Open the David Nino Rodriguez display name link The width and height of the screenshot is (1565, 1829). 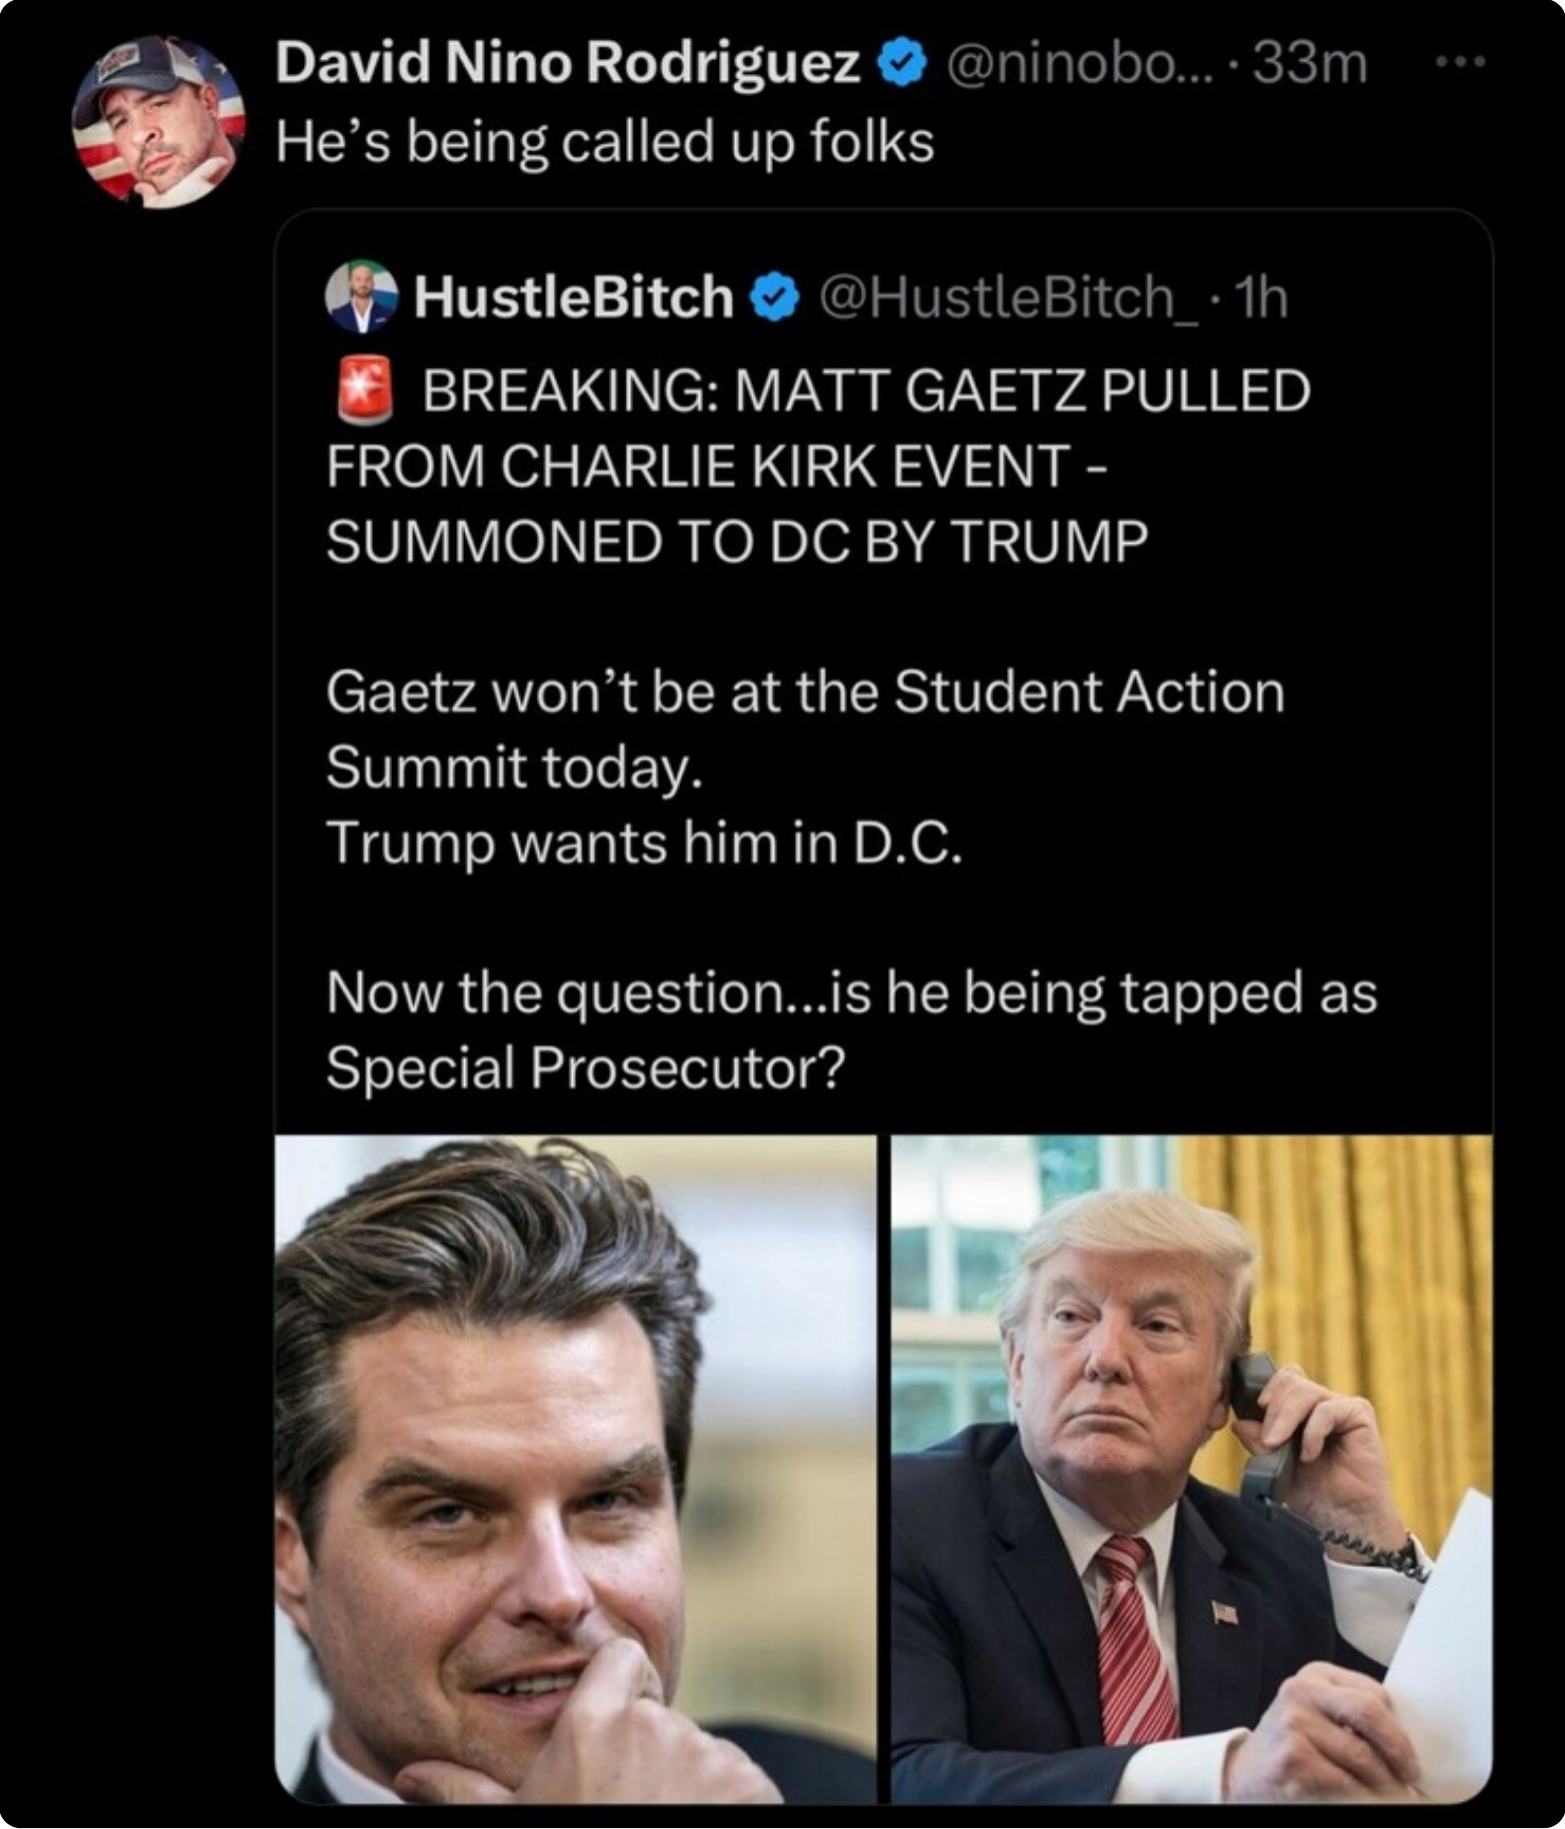pos(567,65)
